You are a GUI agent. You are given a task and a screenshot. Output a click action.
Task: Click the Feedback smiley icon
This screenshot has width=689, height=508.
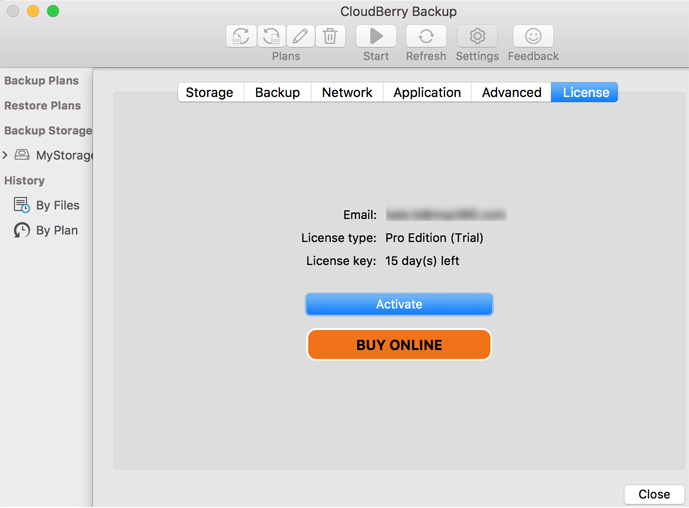pyautogui.click(x=533, y=36)
